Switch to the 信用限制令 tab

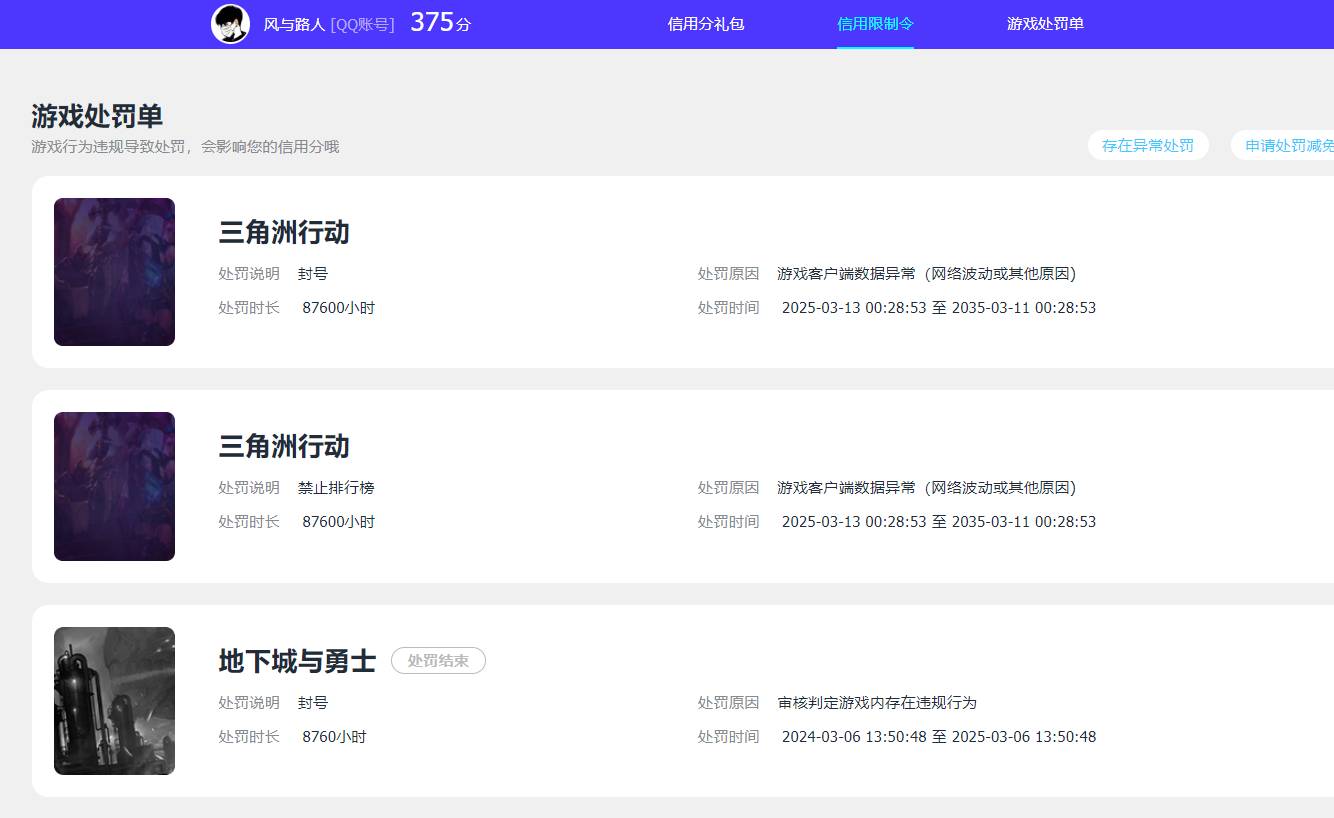[875, 24]
